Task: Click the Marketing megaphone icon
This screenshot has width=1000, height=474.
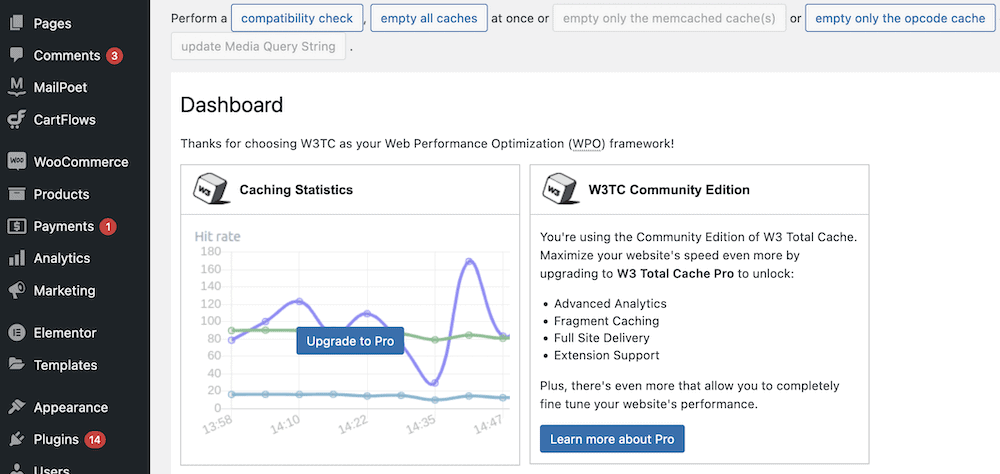Action: click(17, 290)
